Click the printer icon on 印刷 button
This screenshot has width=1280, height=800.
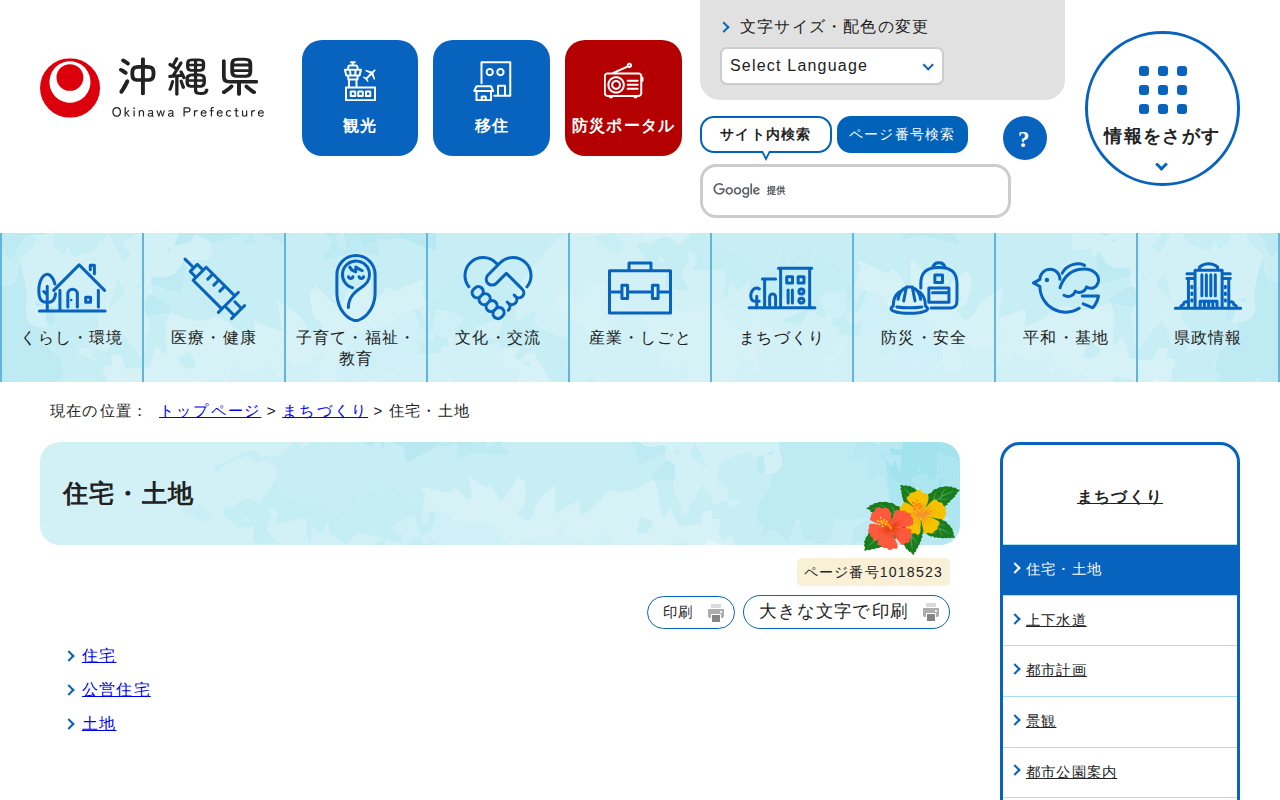(716, 613)
